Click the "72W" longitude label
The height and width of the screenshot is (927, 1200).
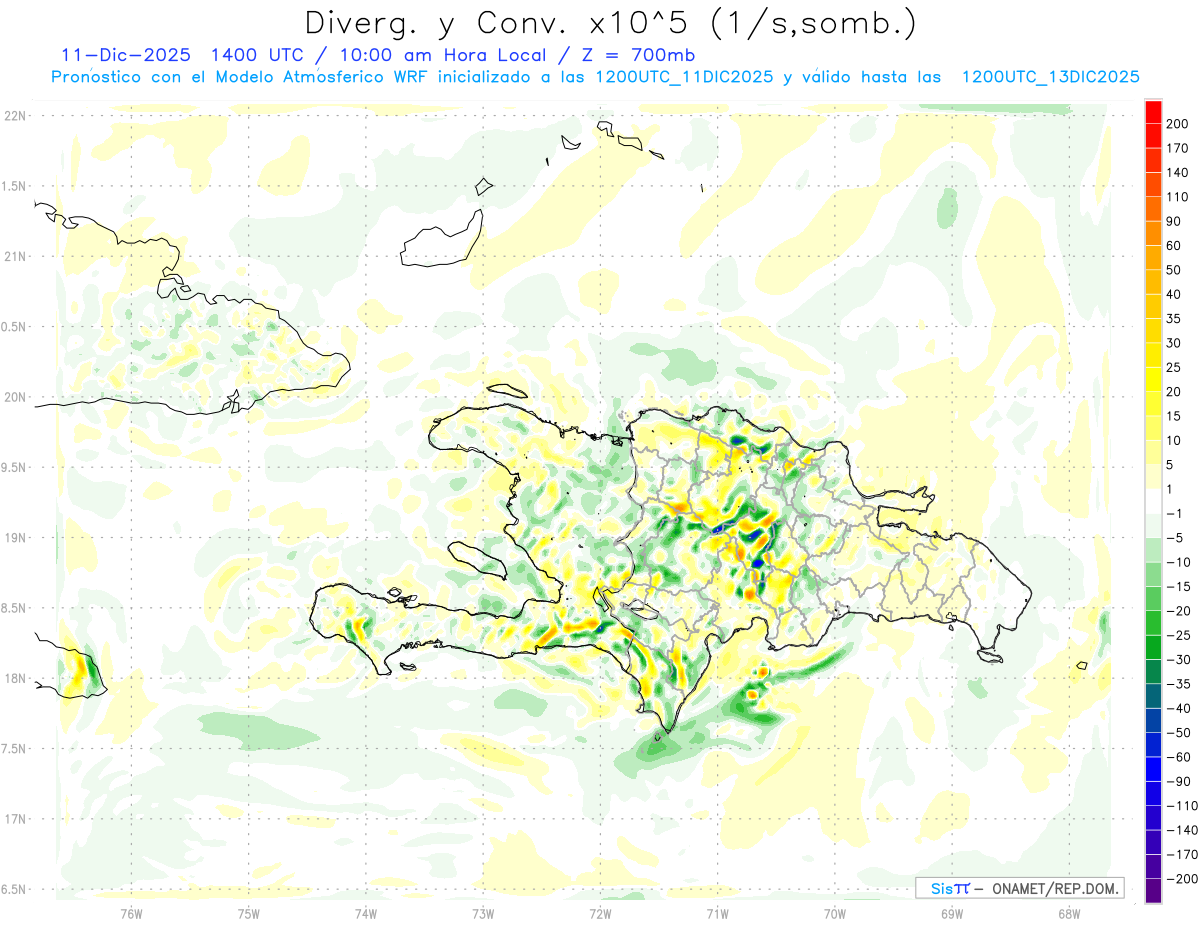tap(600, 914)
